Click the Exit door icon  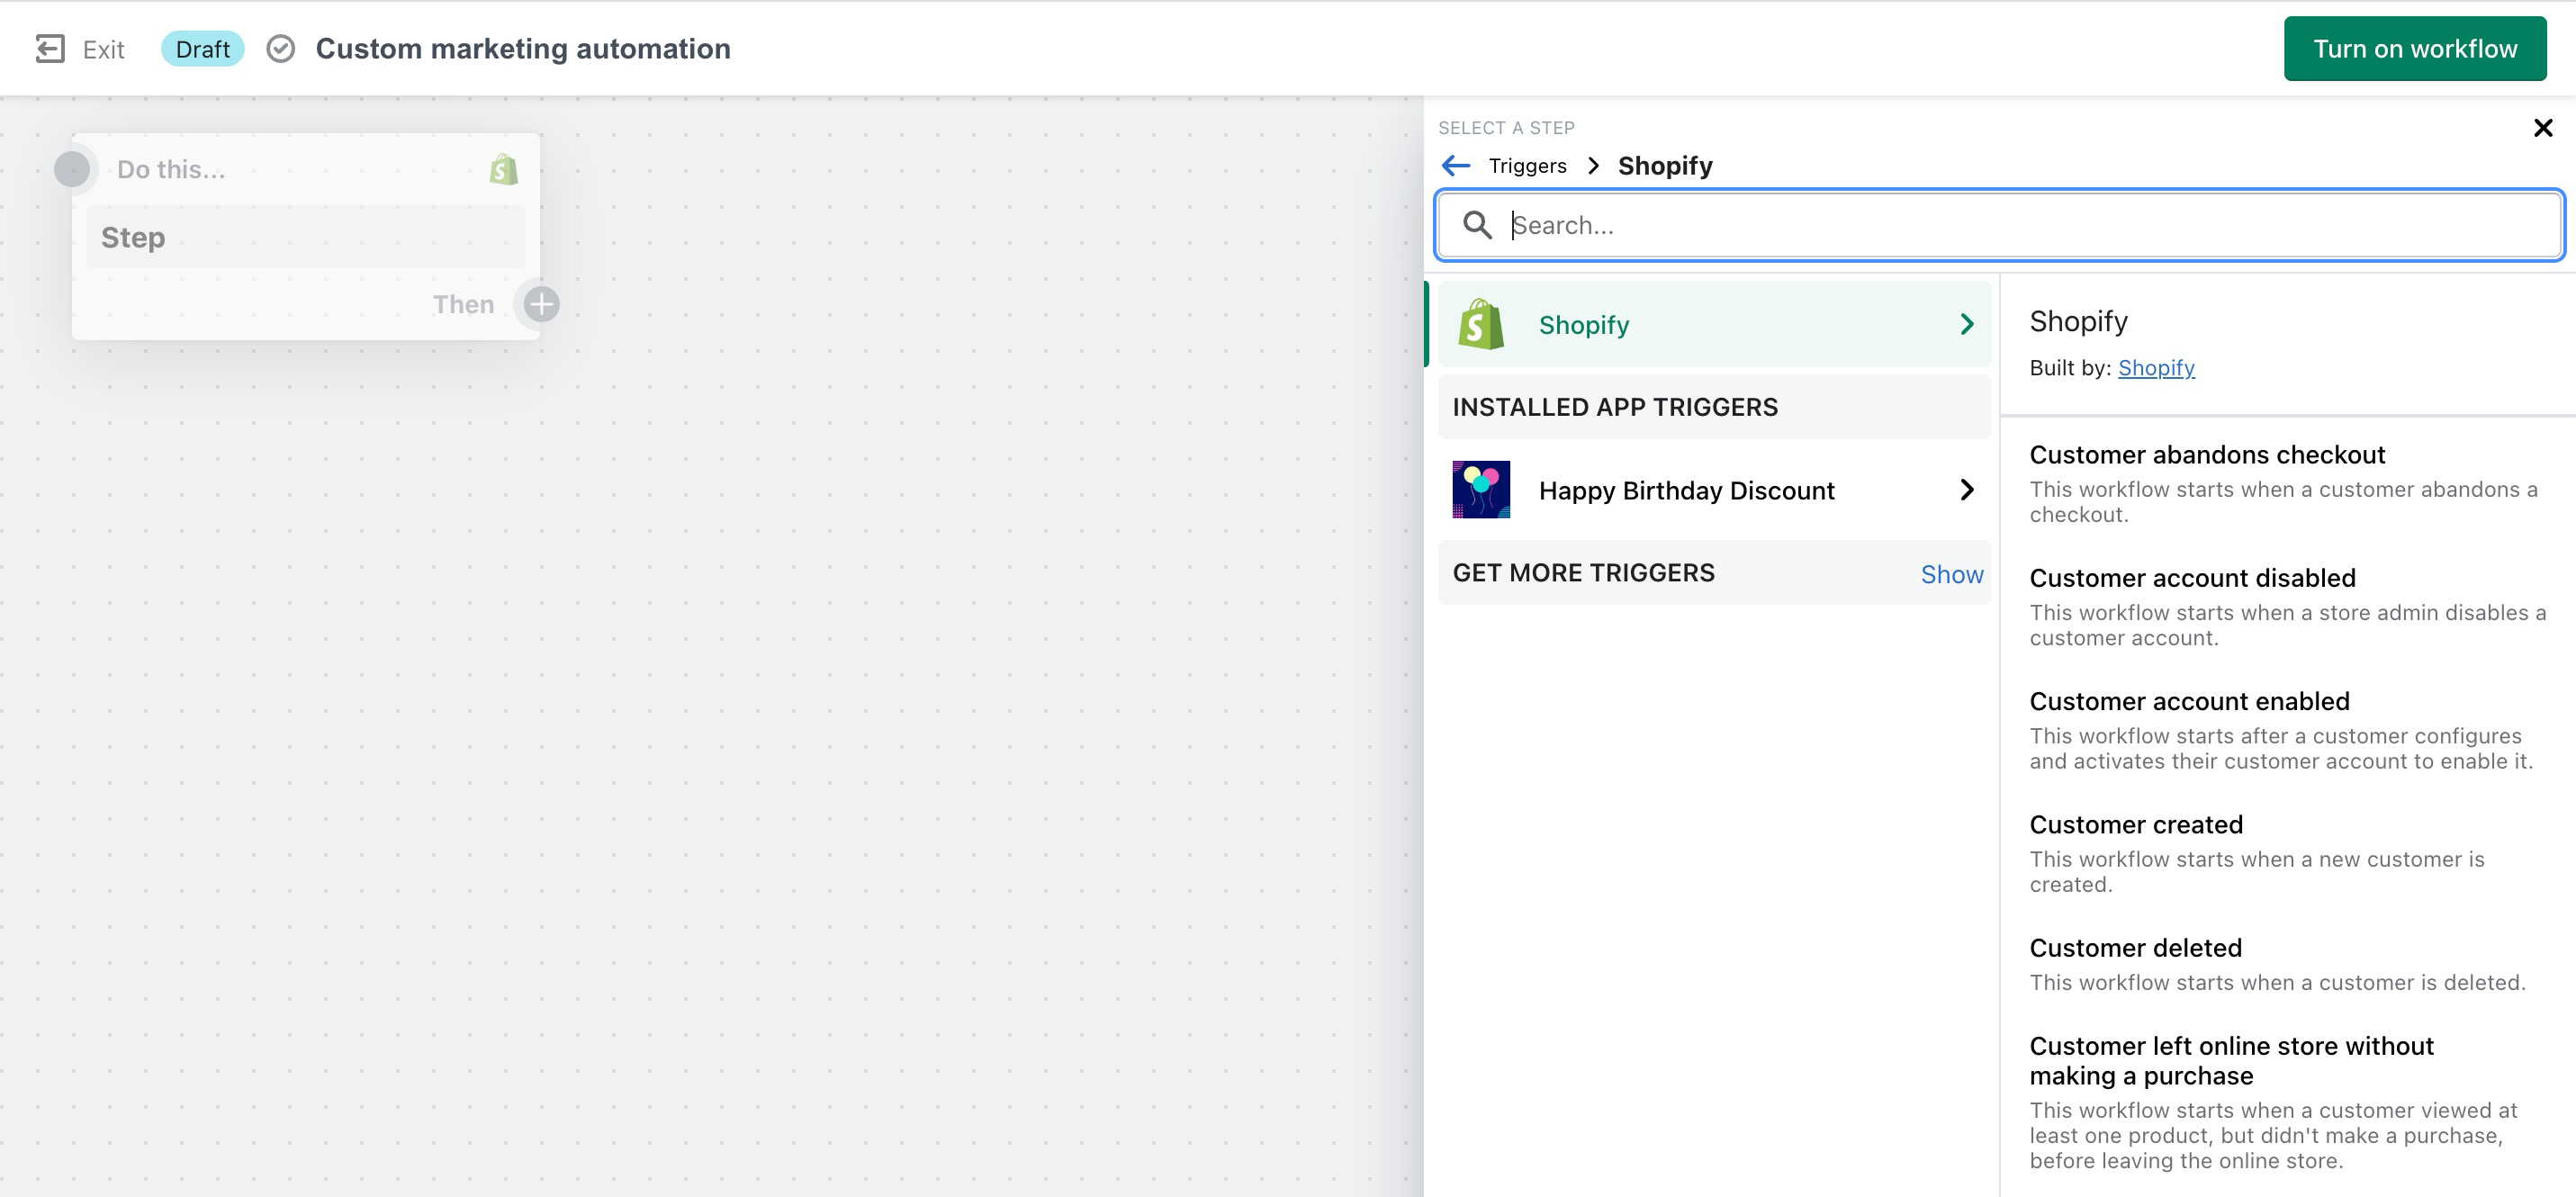click(50, 49)
